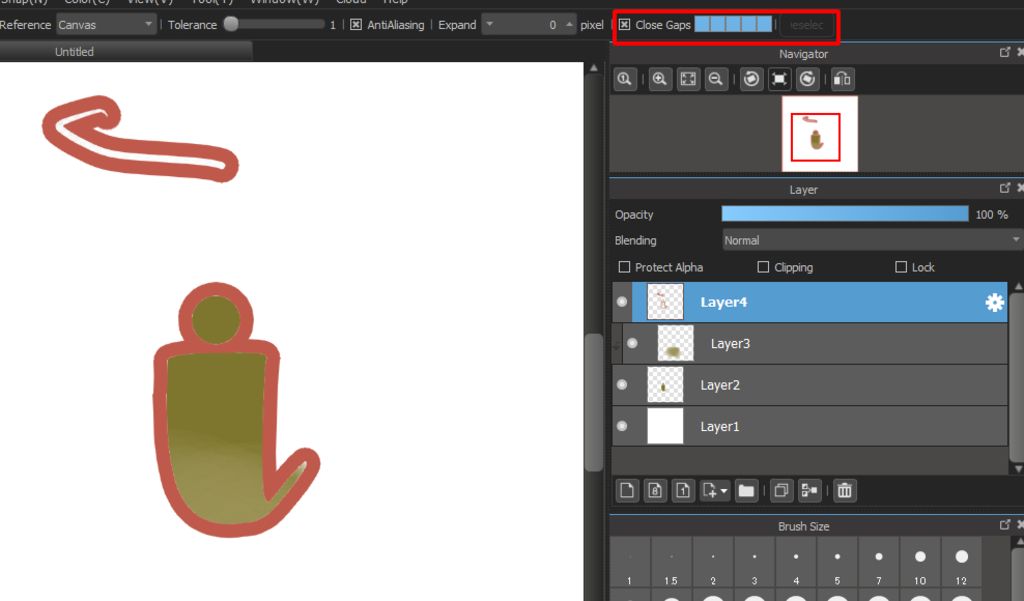Screen dimensions: 1024x601
Task: Click canvas scroll up arrow
Action: click(593, 68)
